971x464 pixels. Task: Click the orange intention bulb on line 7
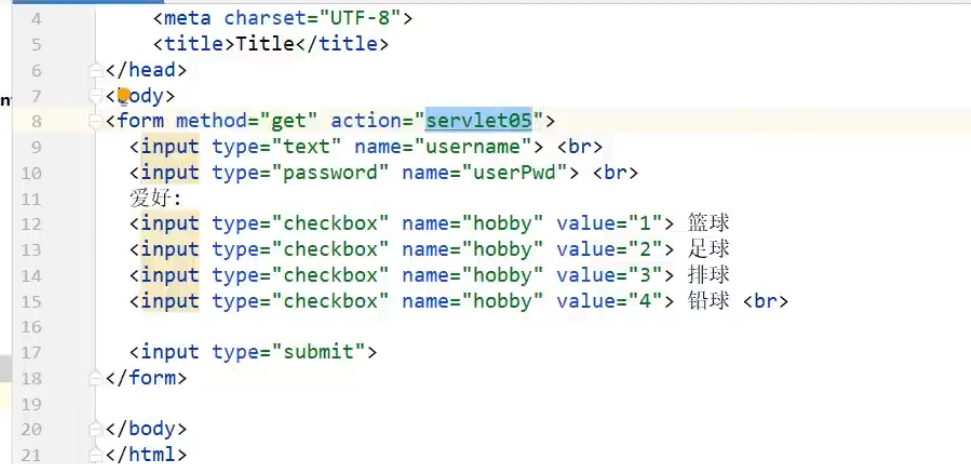coord(123,95)
